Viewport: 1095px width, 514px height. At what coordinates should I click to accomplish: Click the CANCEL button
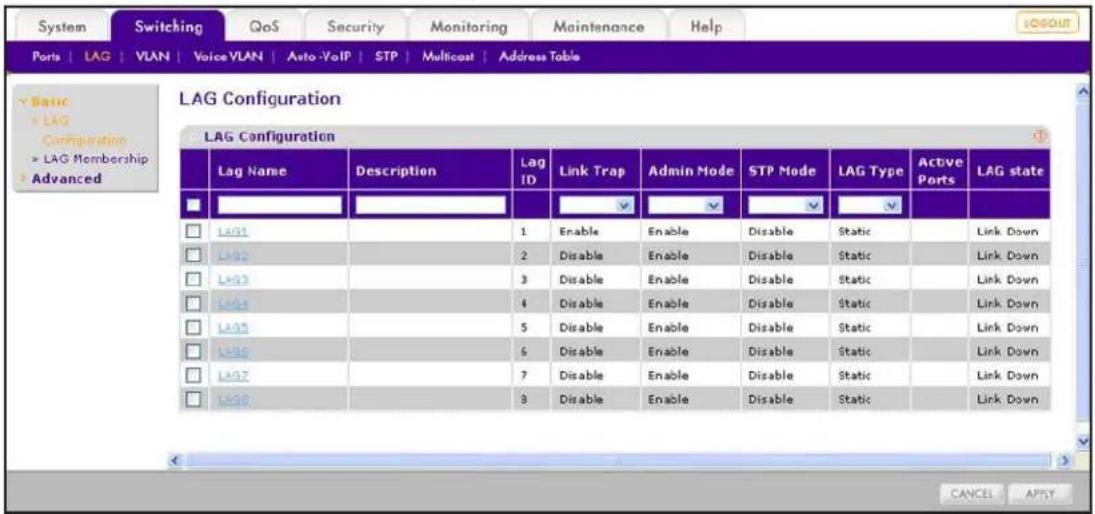(x=971, y=494)
